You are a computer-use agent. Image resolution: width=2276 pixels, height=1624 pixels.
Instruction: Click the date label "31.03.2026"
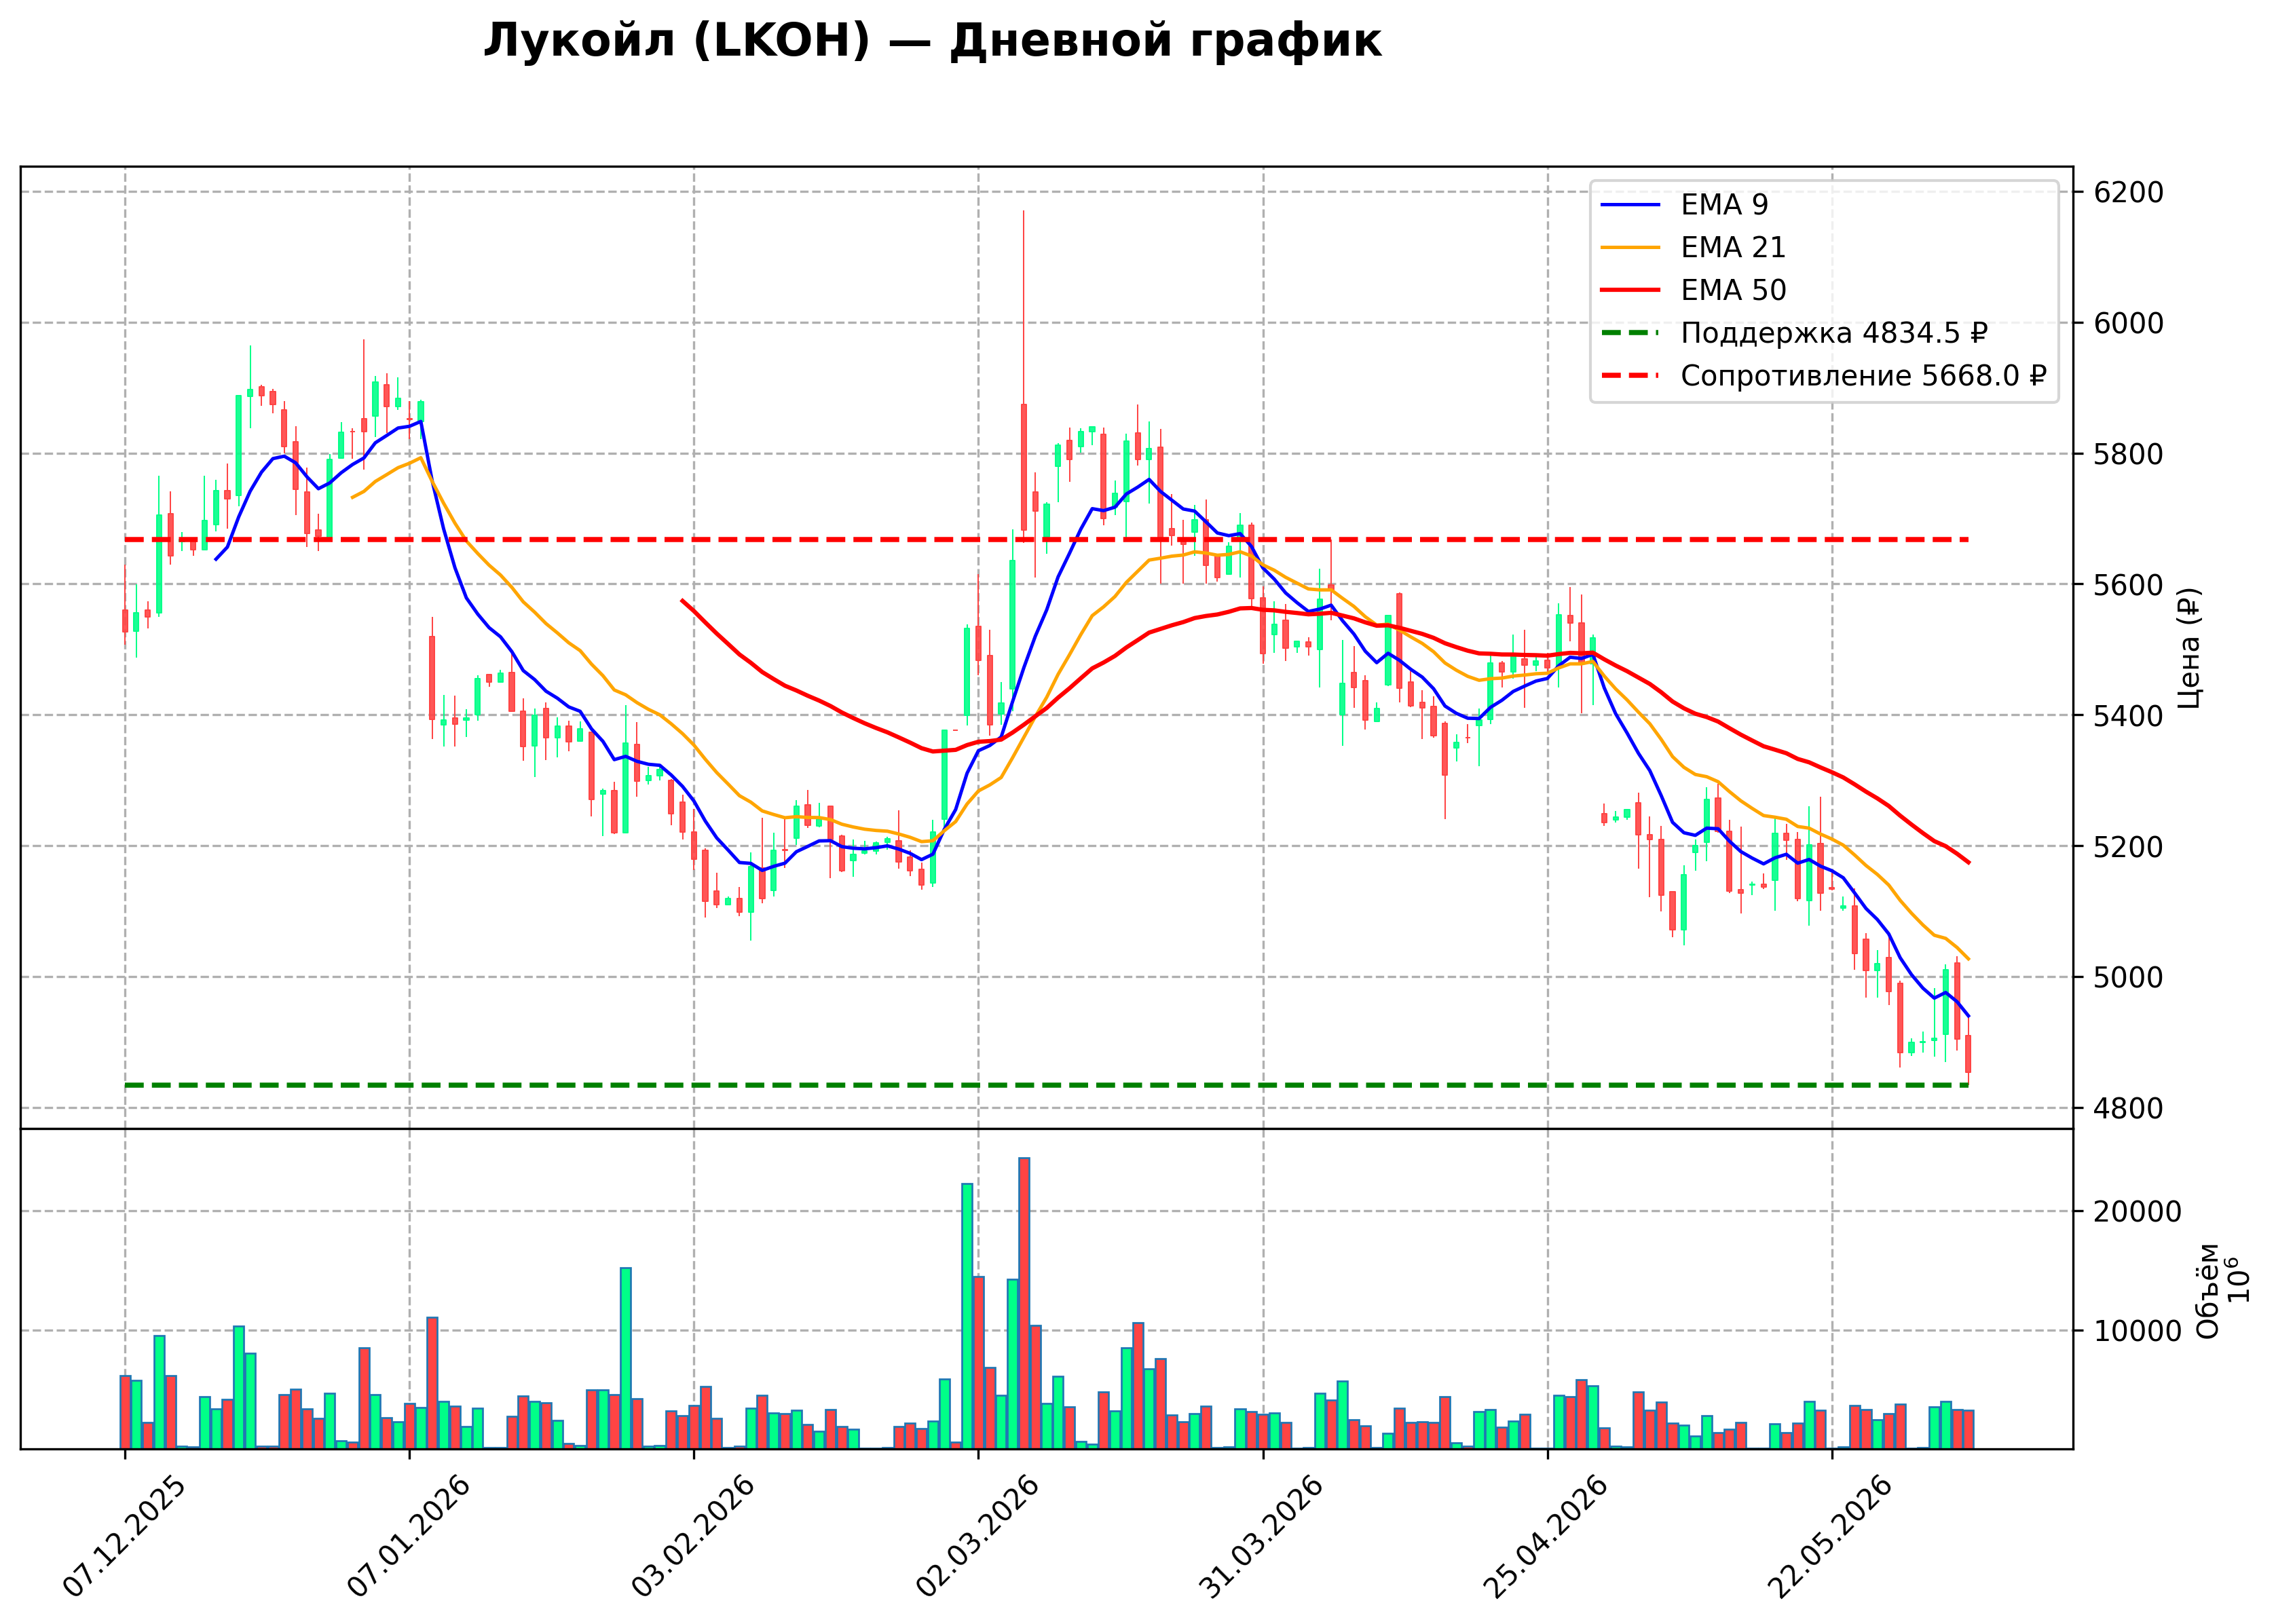tap(1262, 1538)
